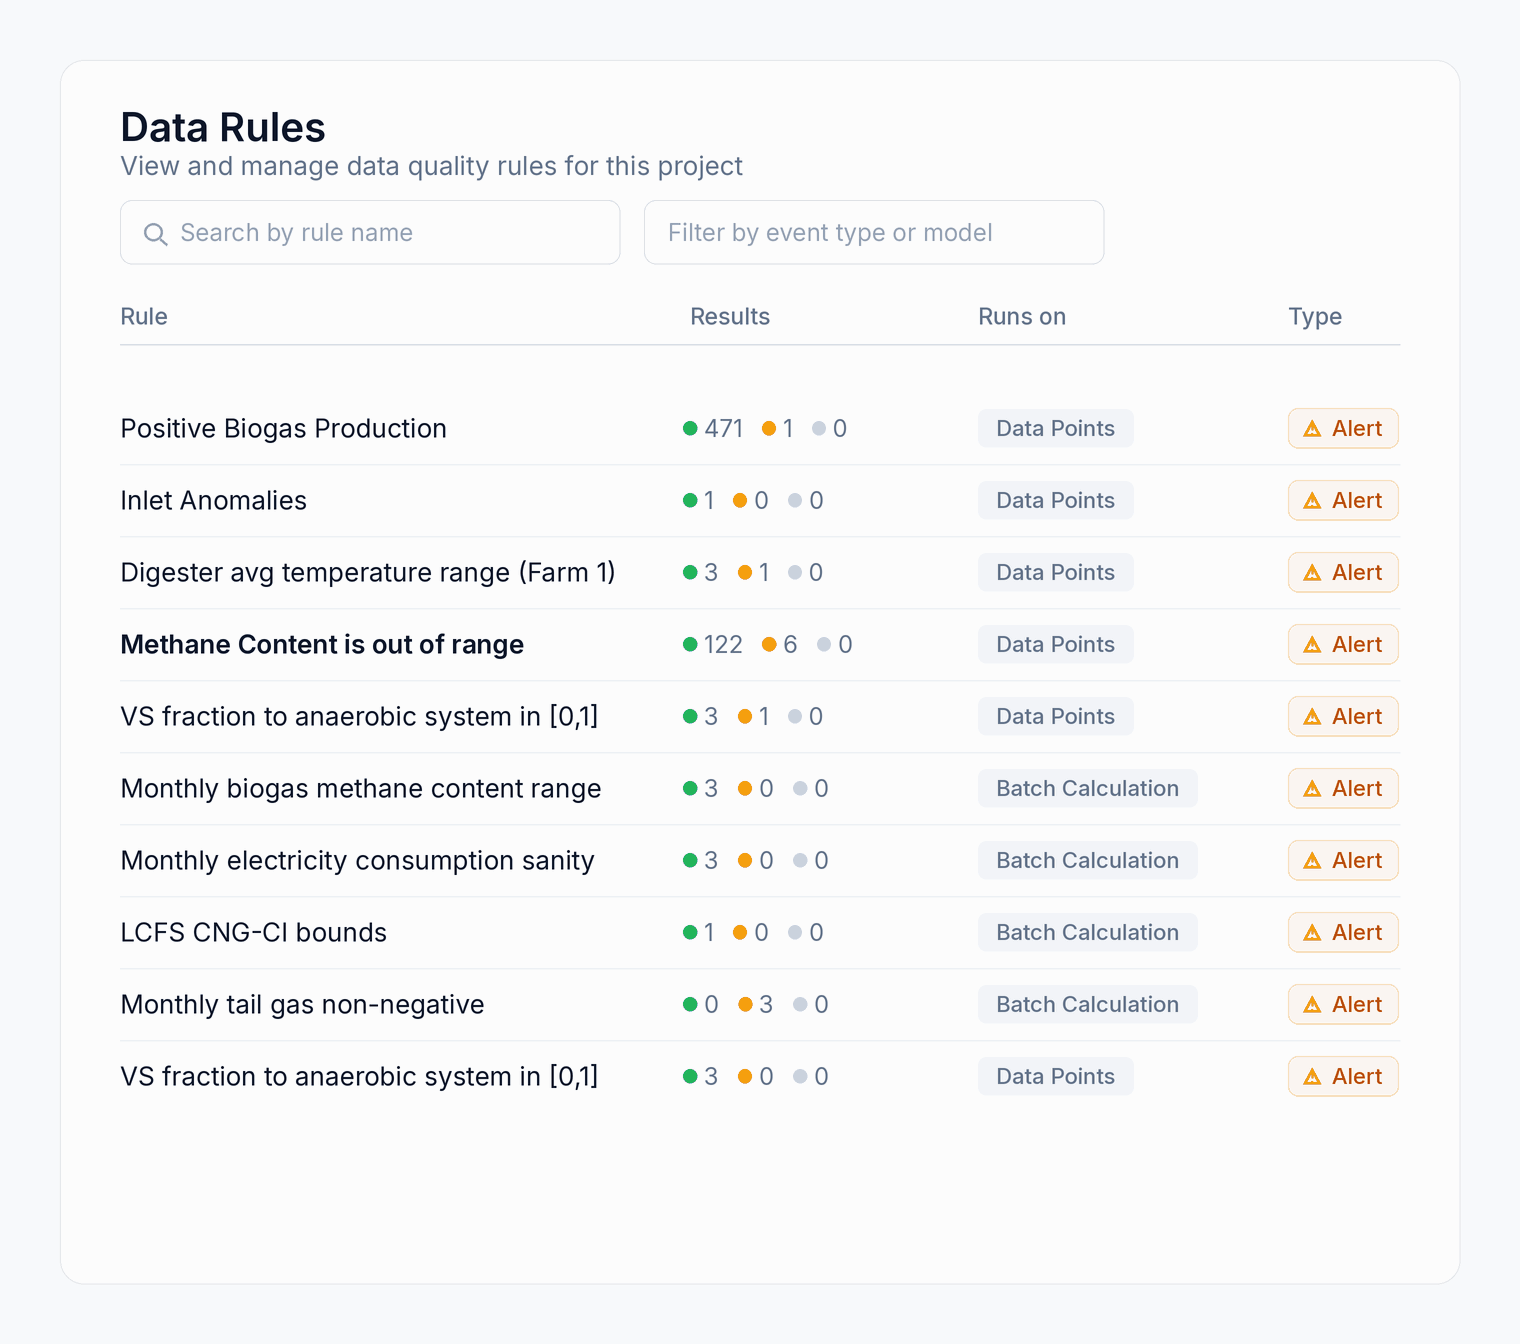Click green 1 count in LCFS CNG-CI bounds row
Image resolution: width=1520 pixels, height=1344 pixels.
[699, 932]
